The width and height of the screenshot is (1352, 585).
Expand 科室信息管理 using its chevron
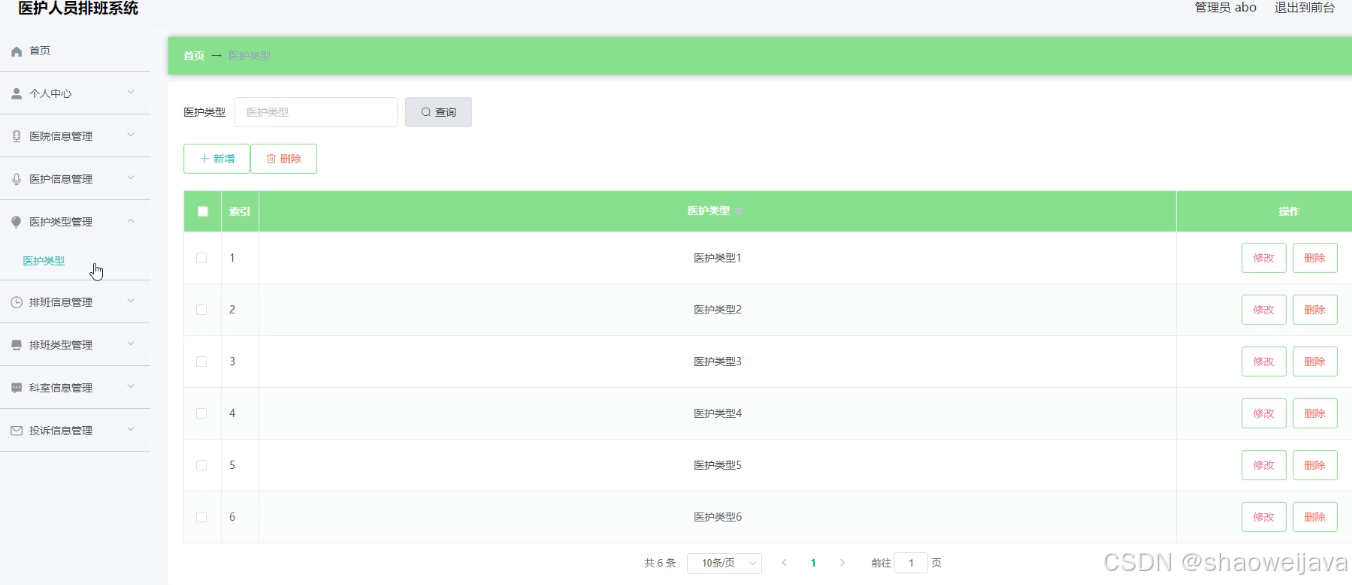[x=131, y=387]
